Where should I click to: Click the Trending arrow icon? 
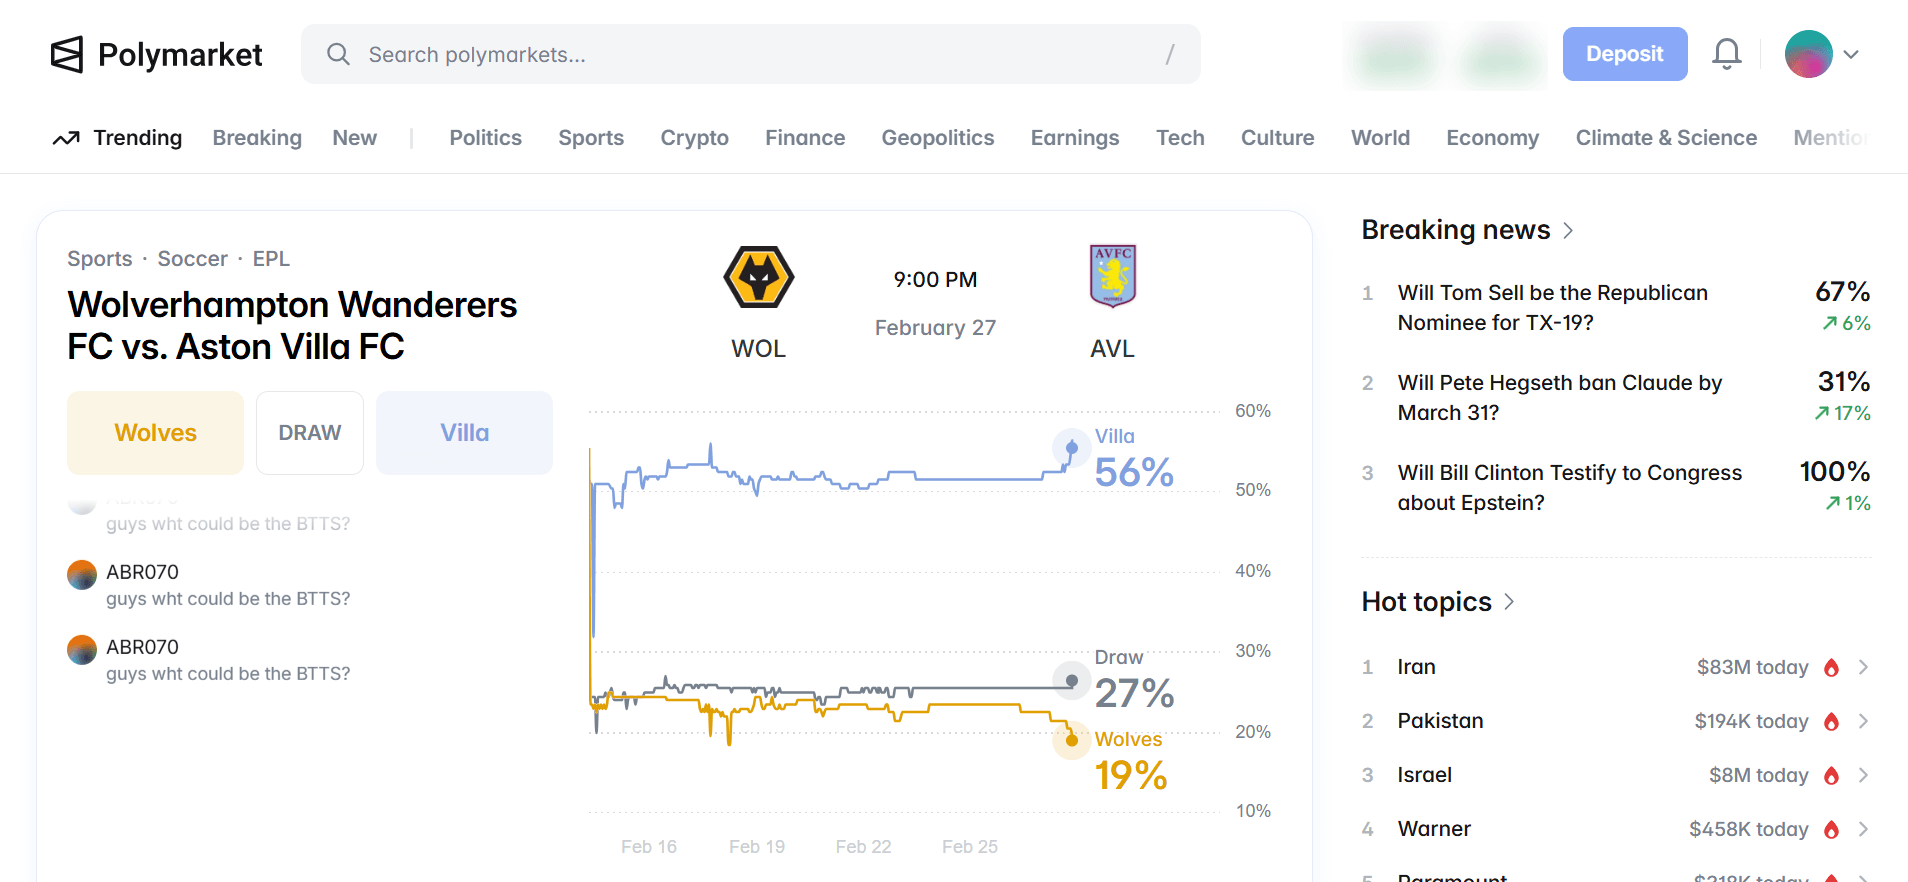click(x=66, y=139)
